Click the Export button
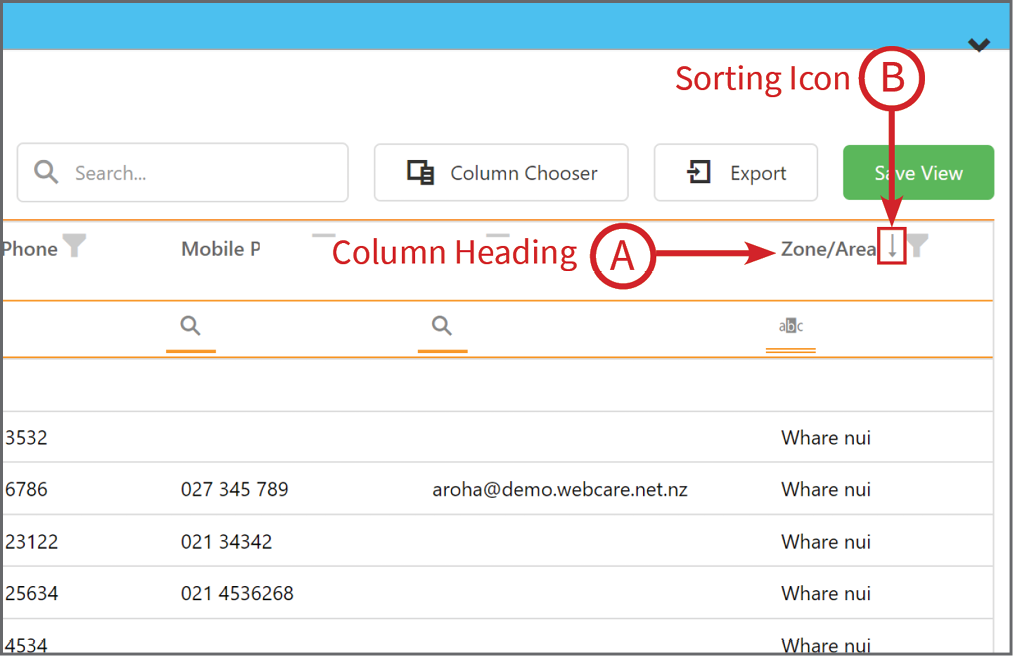This screenshot has width=1013, height=656. click(736, 173)
